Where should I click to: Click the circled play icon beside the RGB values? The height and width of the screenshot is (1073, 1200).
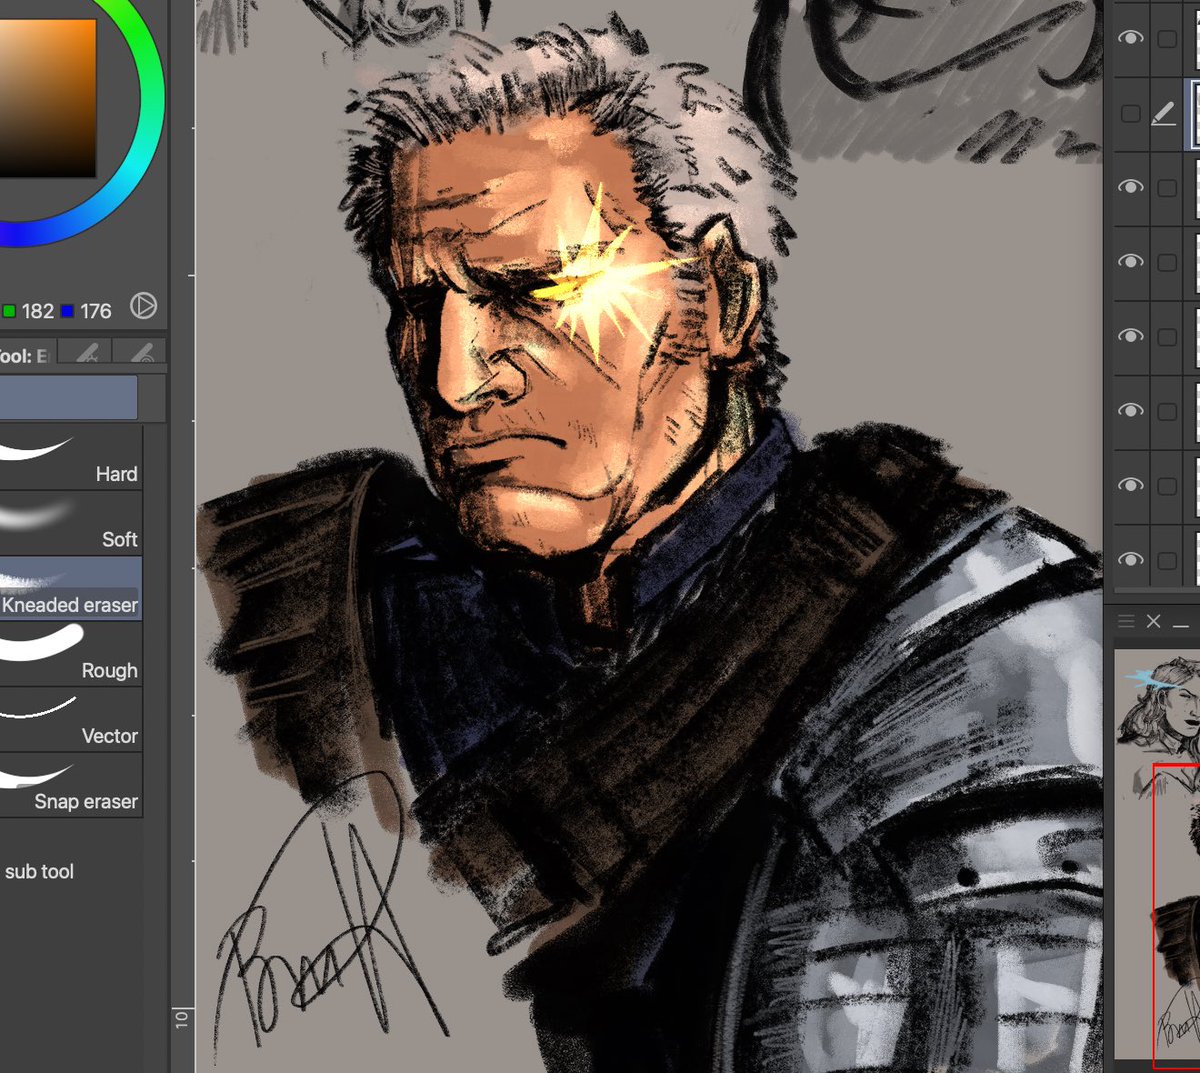(144, 306)
